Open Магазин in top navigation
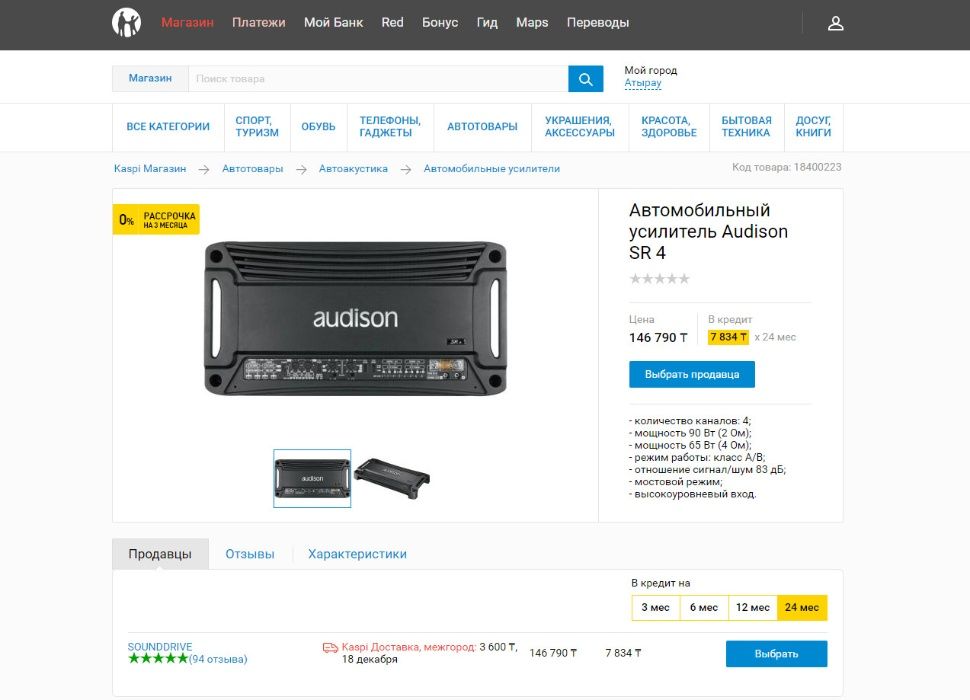 click(x=187, y=23)
